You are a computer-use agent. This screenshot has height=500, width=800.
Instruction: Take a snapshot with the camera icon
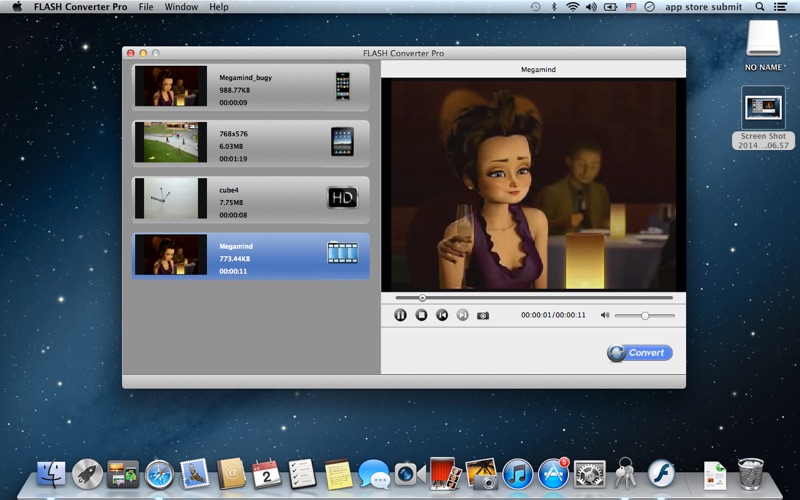[483, 315]
